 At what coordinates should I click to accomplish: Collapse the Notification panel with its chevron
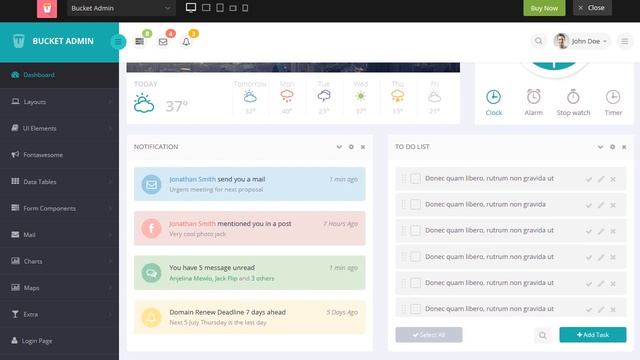tap(339, 147)
